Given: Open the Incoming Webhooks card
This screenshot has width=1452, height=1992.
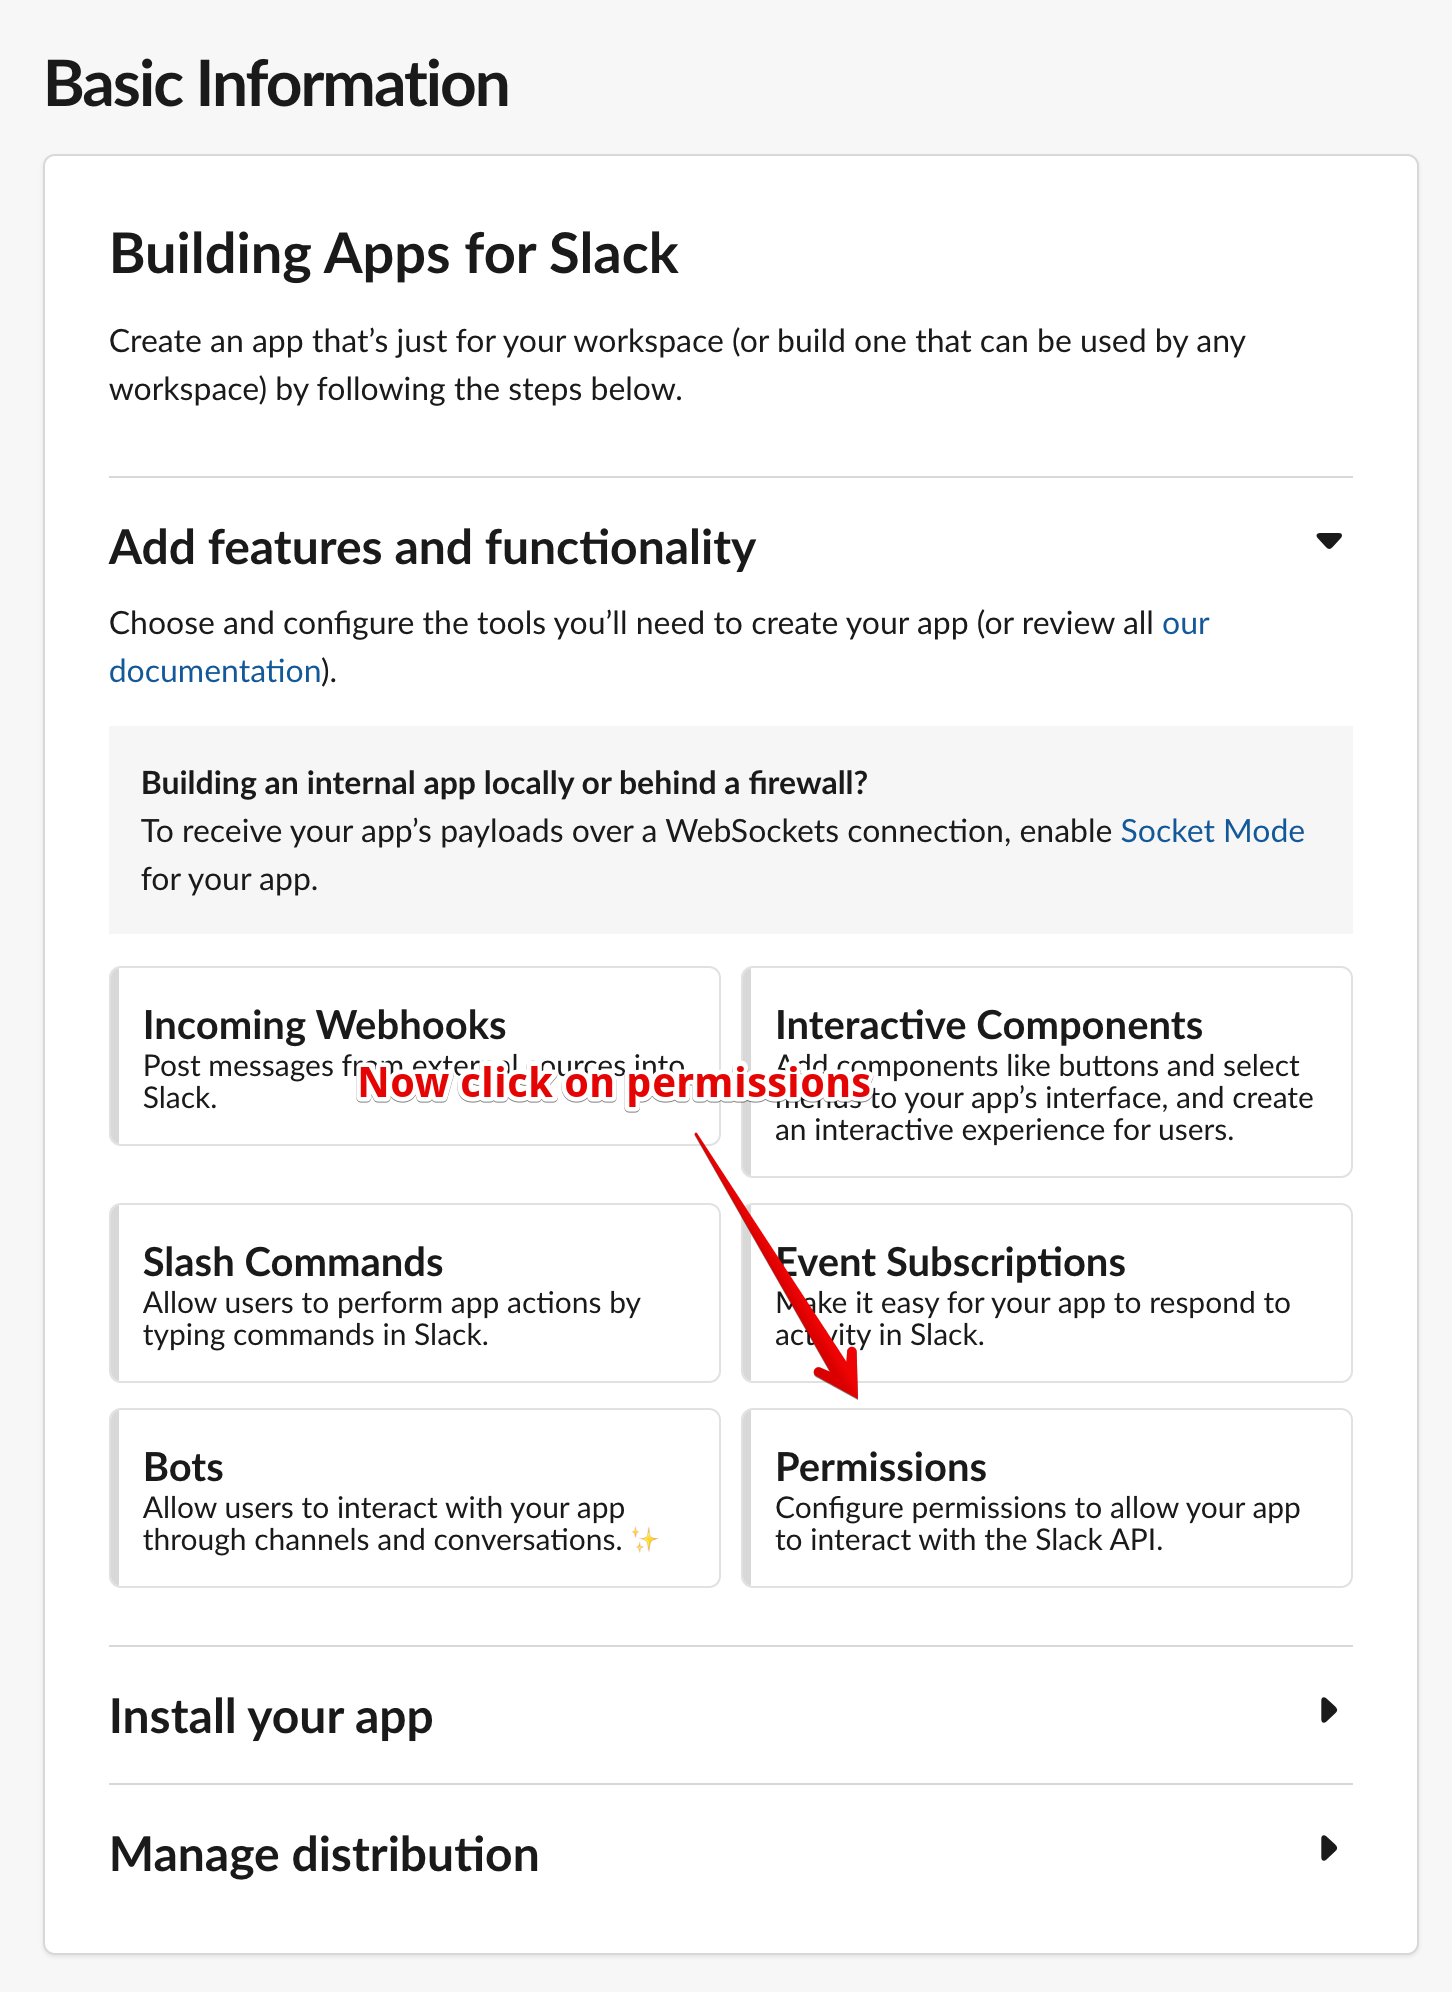Looking at the screenshot, I should (x=414, y=1055).
